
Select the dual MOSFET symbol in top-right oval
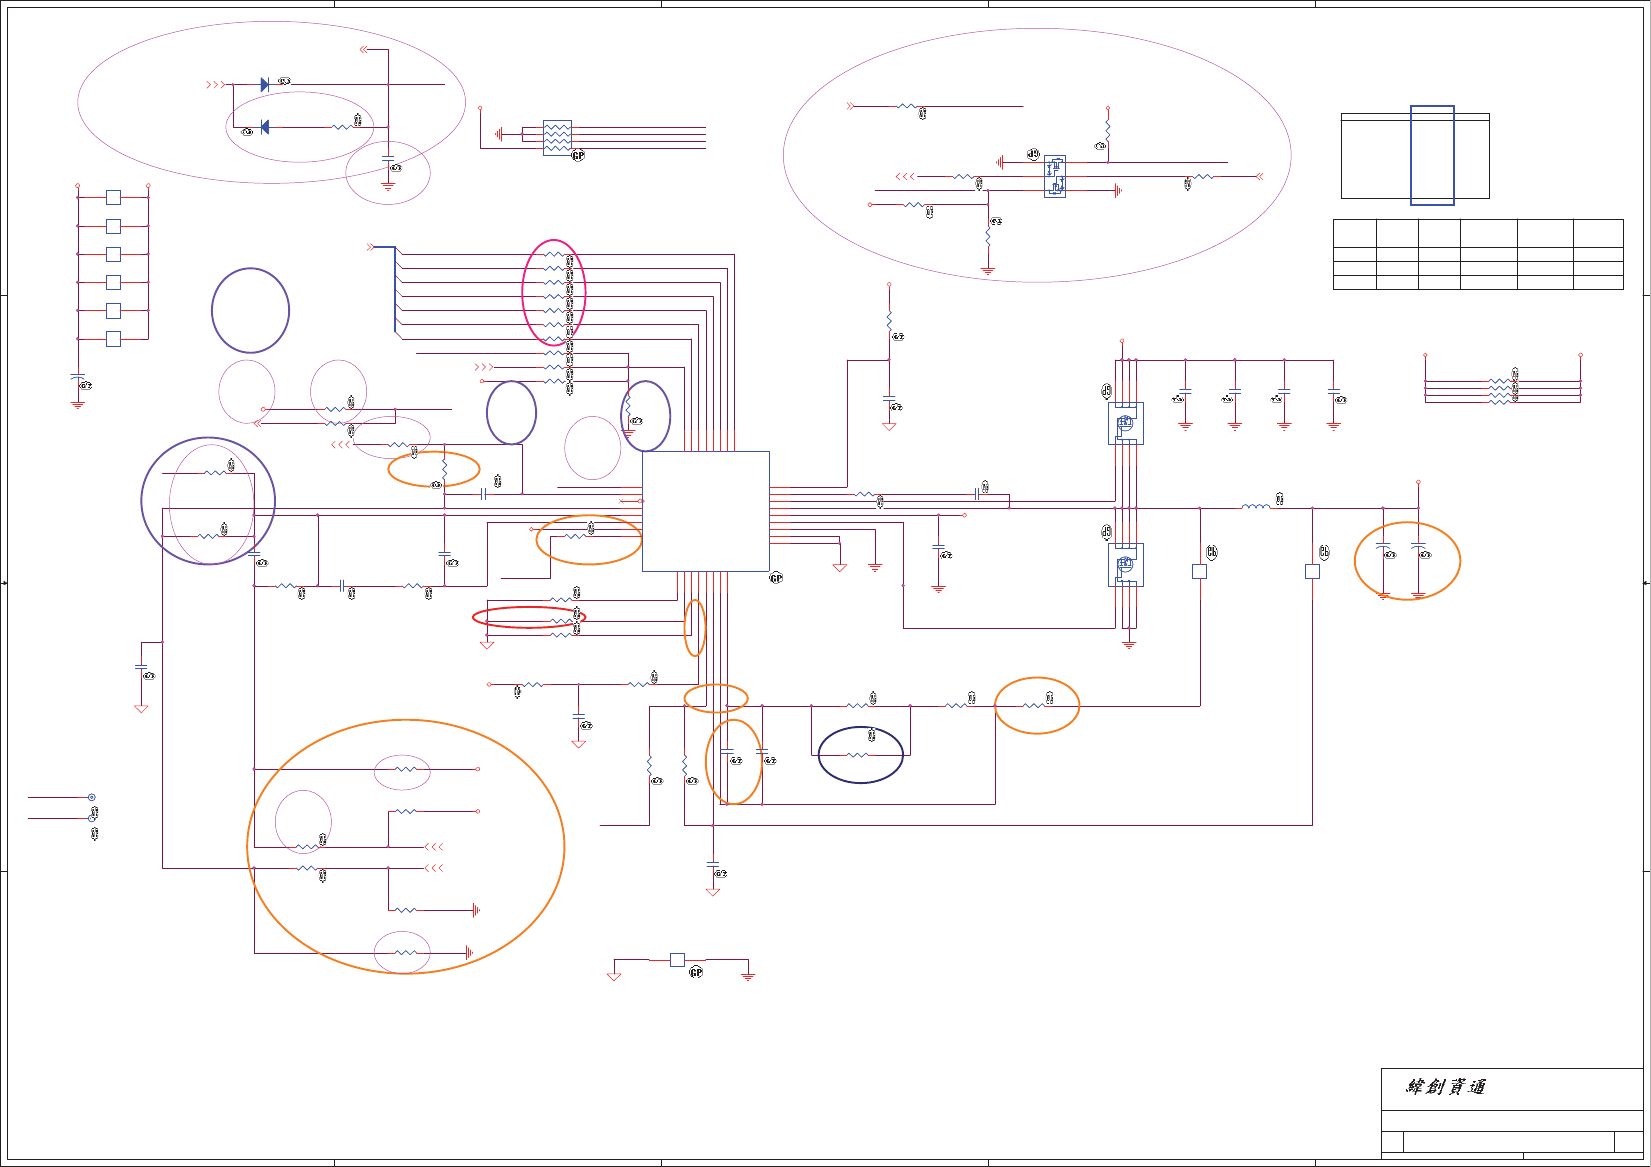[x=1055, y=177]
